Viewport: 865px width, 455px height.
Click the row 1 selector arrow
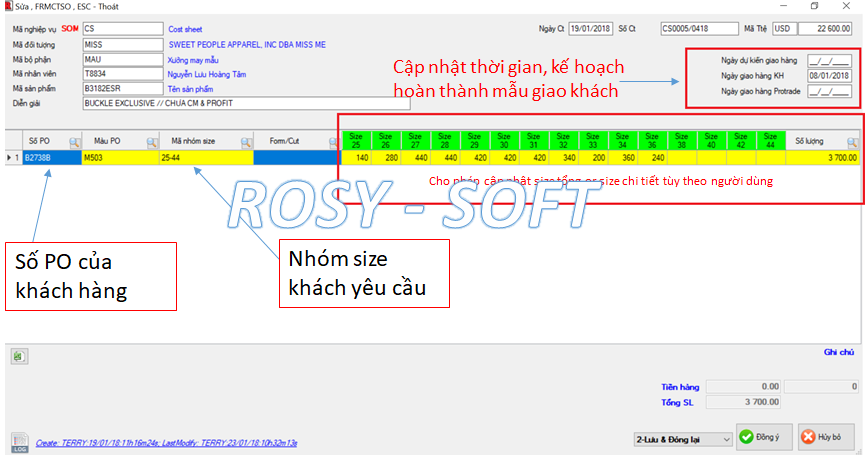[9, 158]
